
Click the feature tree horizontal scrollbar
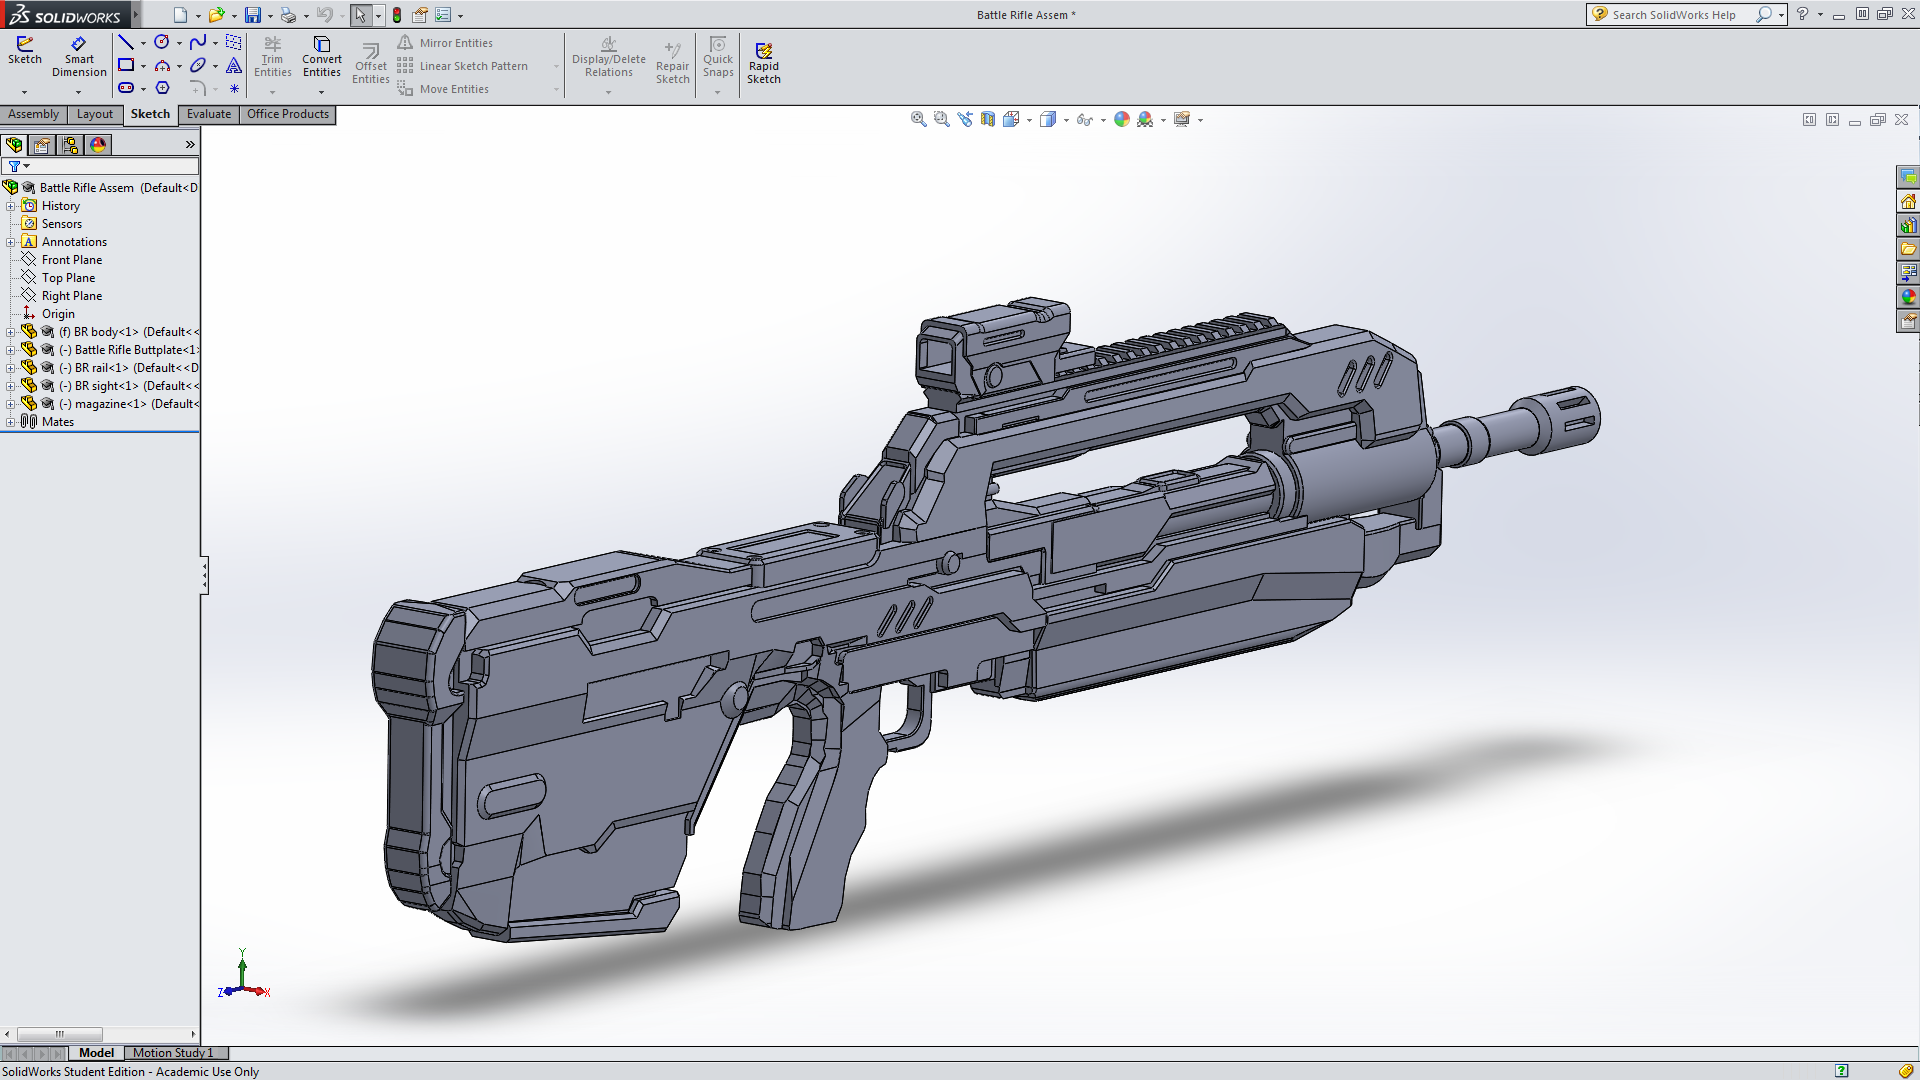tap(60, 1034)
